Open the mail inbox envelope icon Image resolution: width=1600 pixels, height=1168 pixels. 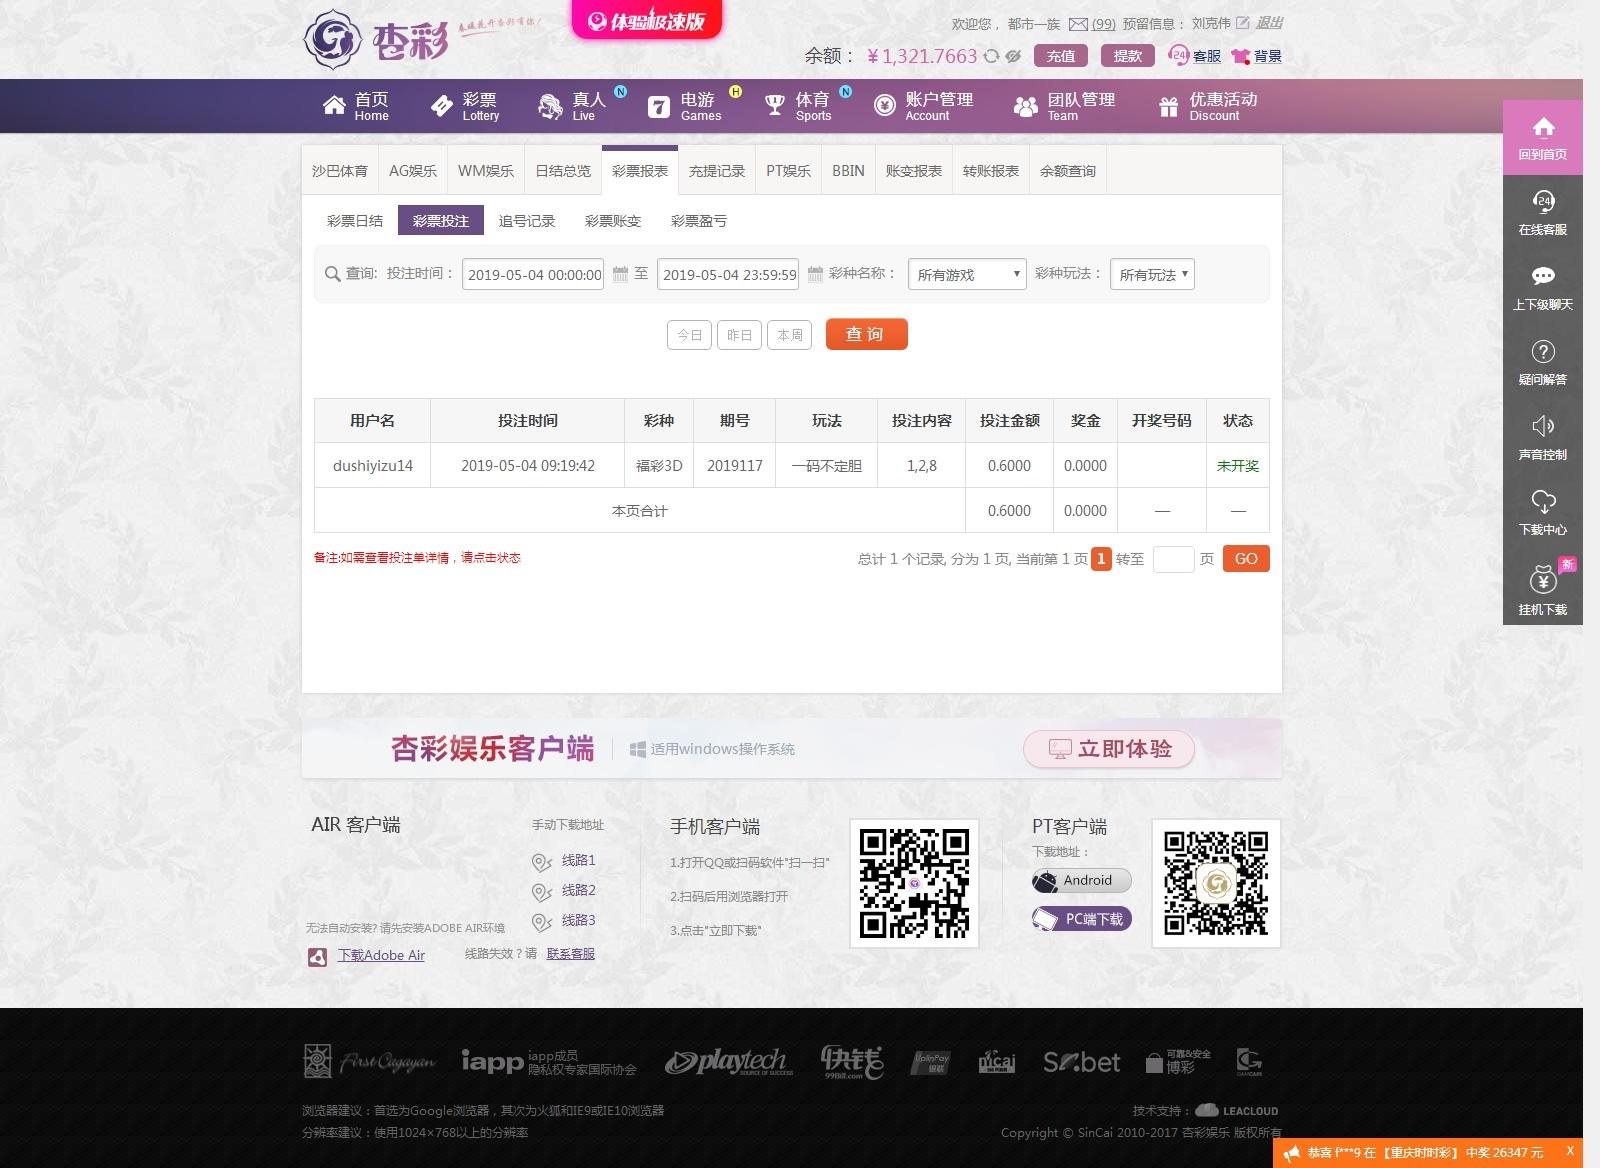pyautogui.click(x=1078, y=24)
